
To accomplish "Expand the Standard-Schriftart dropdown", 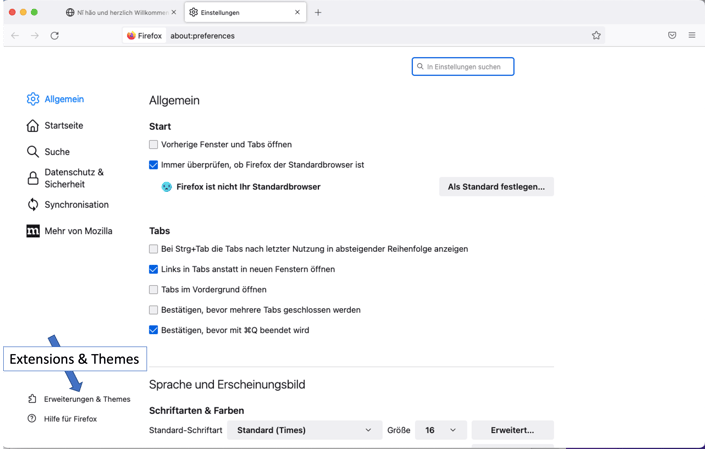I will click(304, 430).
